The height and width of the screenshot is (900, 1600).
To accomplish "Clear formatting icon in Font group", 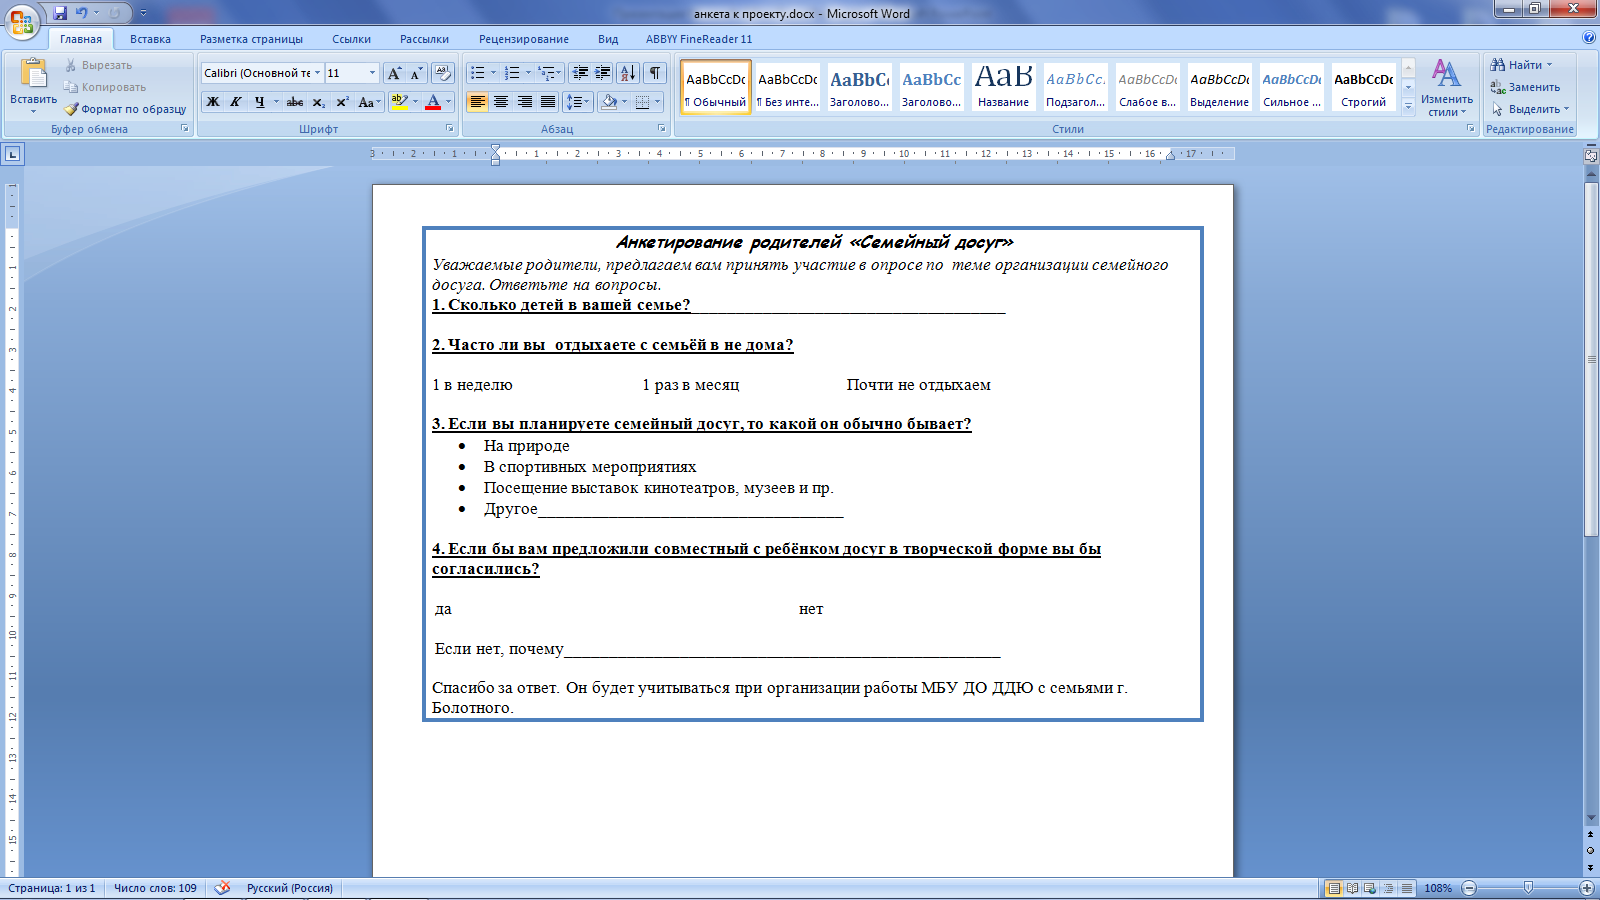I will (443, 73).
